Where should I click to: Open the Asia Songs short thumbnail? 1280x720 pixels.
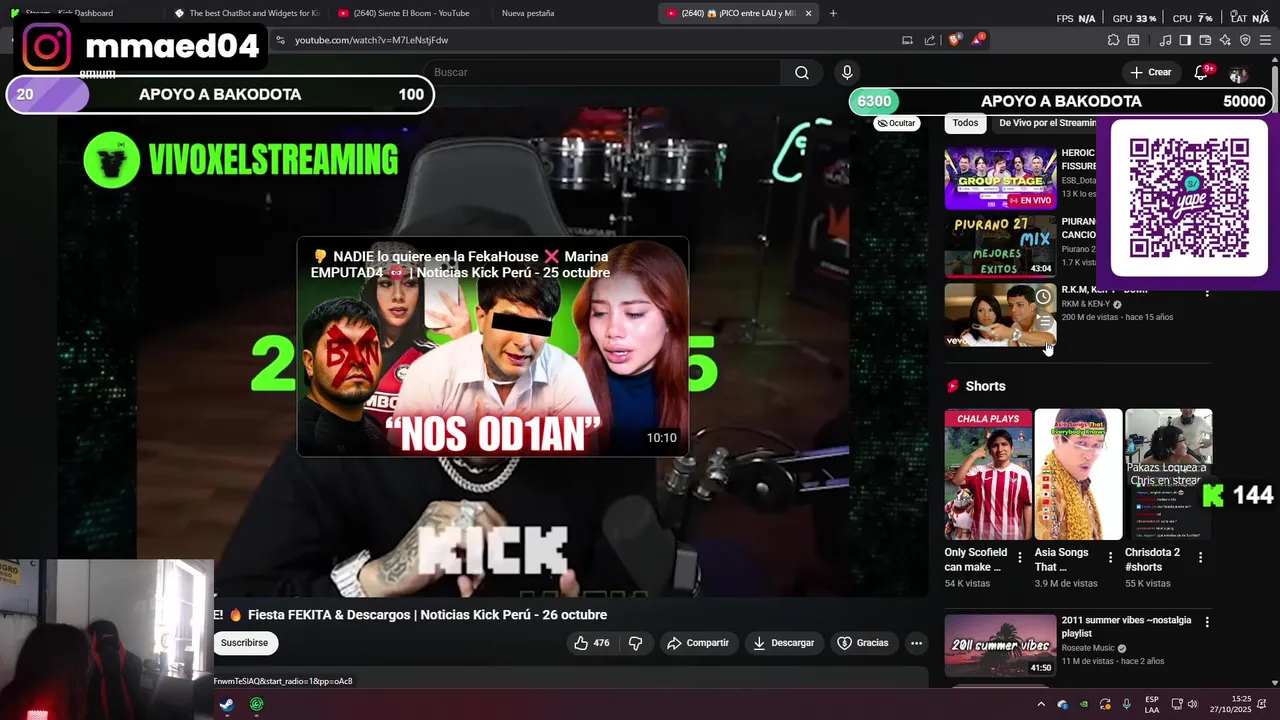click(x=1078, y=474)
